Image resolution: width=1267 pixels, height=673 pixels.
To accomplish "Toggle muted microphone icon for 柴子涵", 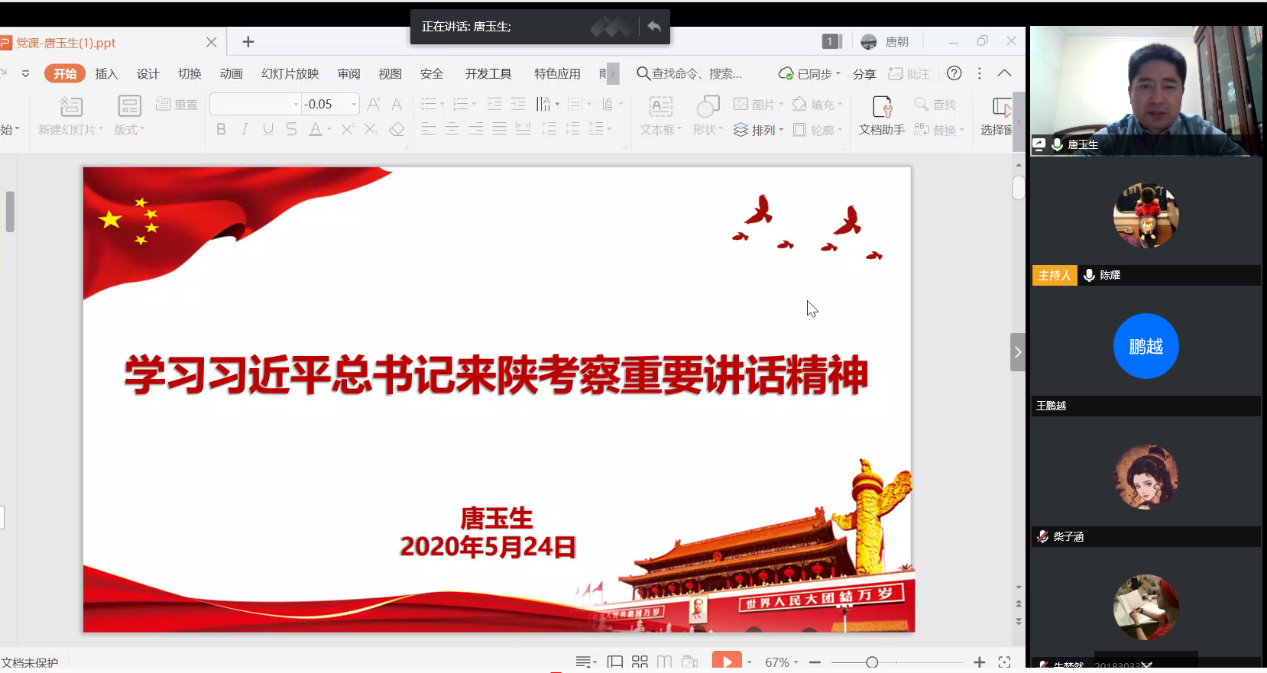I will 1043,537.
